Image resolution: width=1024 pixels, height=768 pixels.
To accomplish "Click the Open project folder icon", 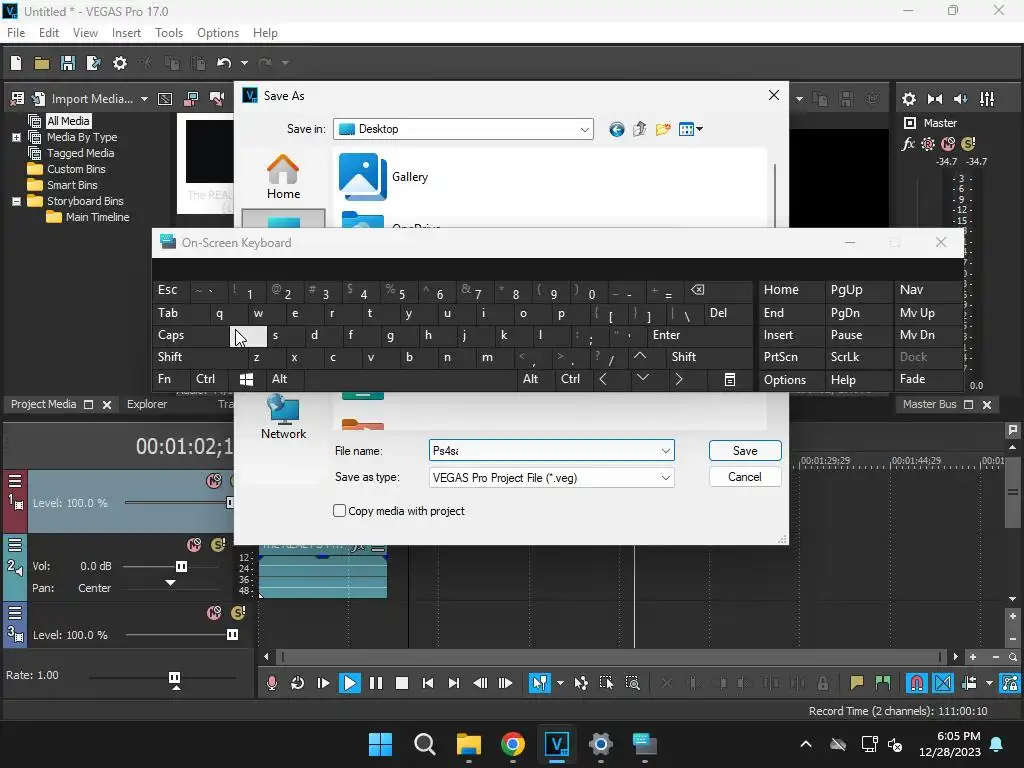I will pyautogui.click(x=42, y=63).
